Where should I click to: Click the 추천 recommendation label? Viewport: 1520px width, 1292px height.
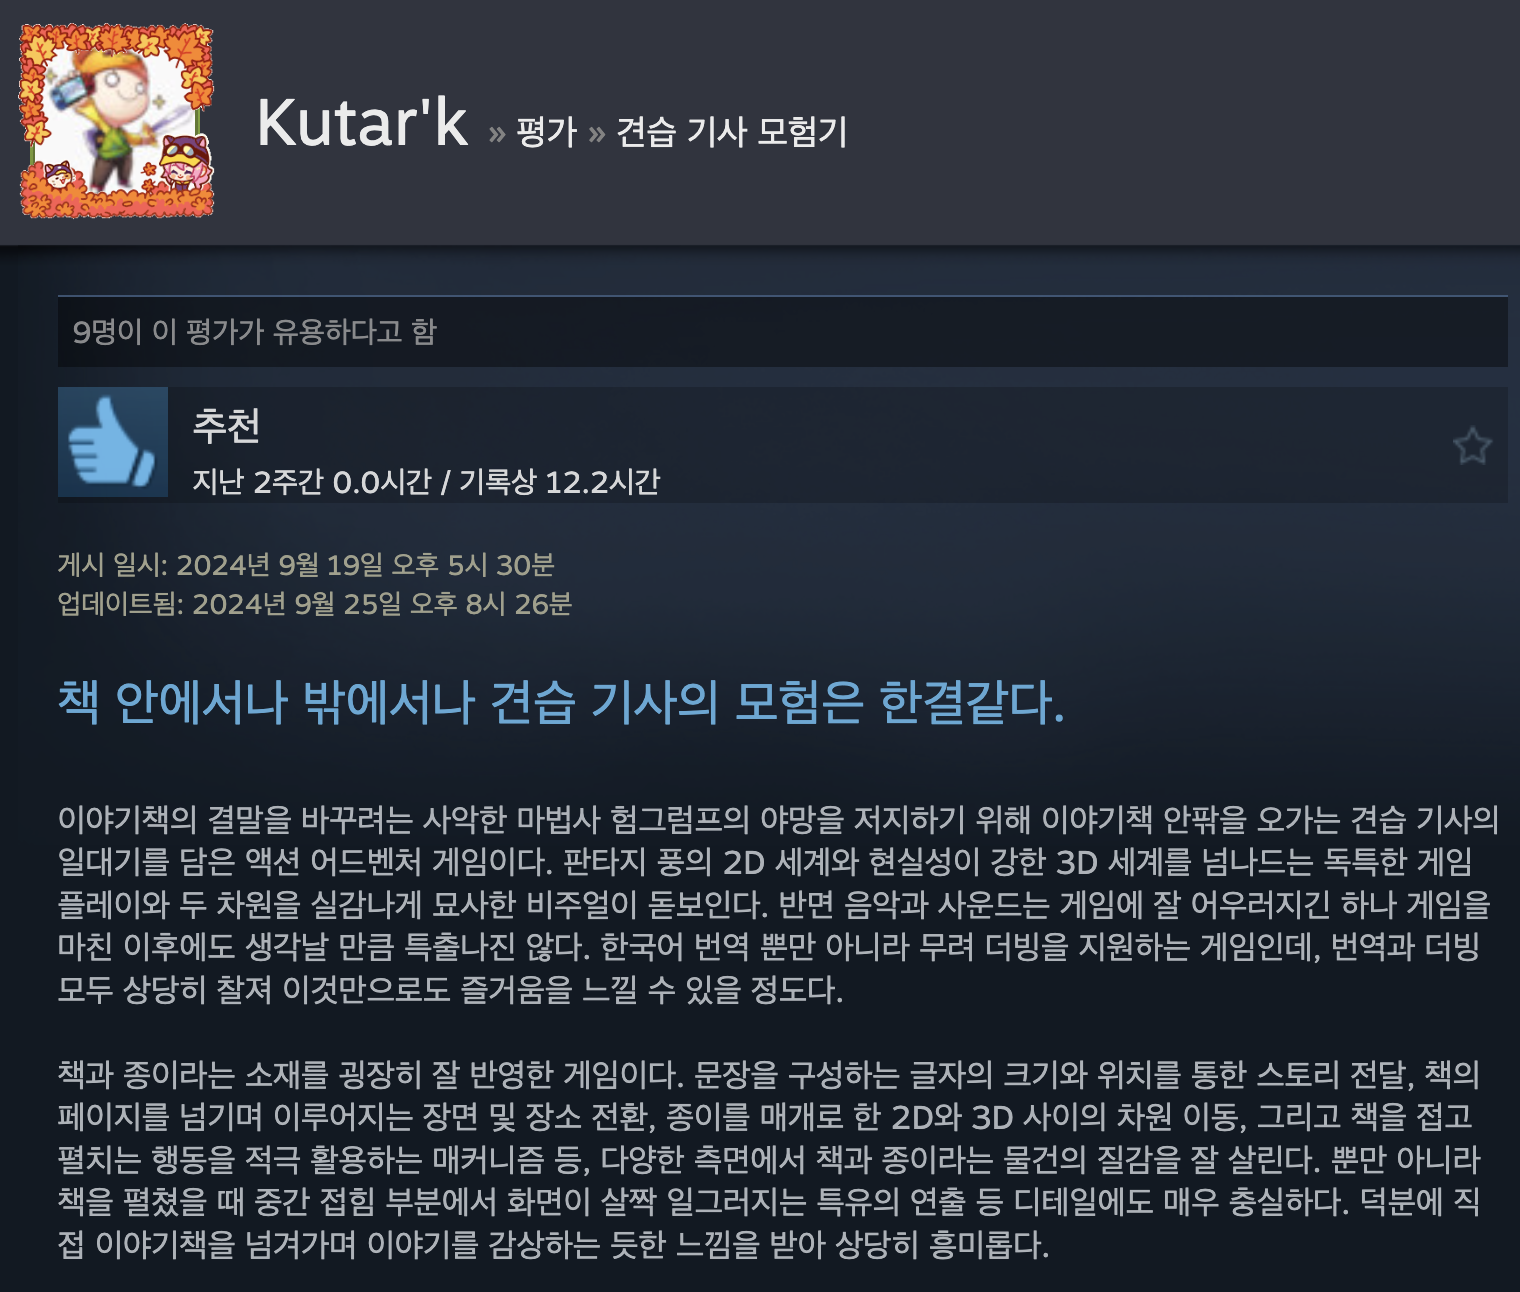pyautogui.click(x=227, y=425)
